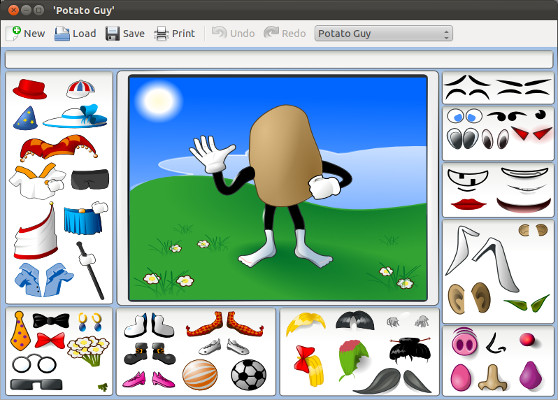The width and height of the screenshot is (558, 400).
Task: Open the Potato Guy playground dropdown
Action: point(383,33)
